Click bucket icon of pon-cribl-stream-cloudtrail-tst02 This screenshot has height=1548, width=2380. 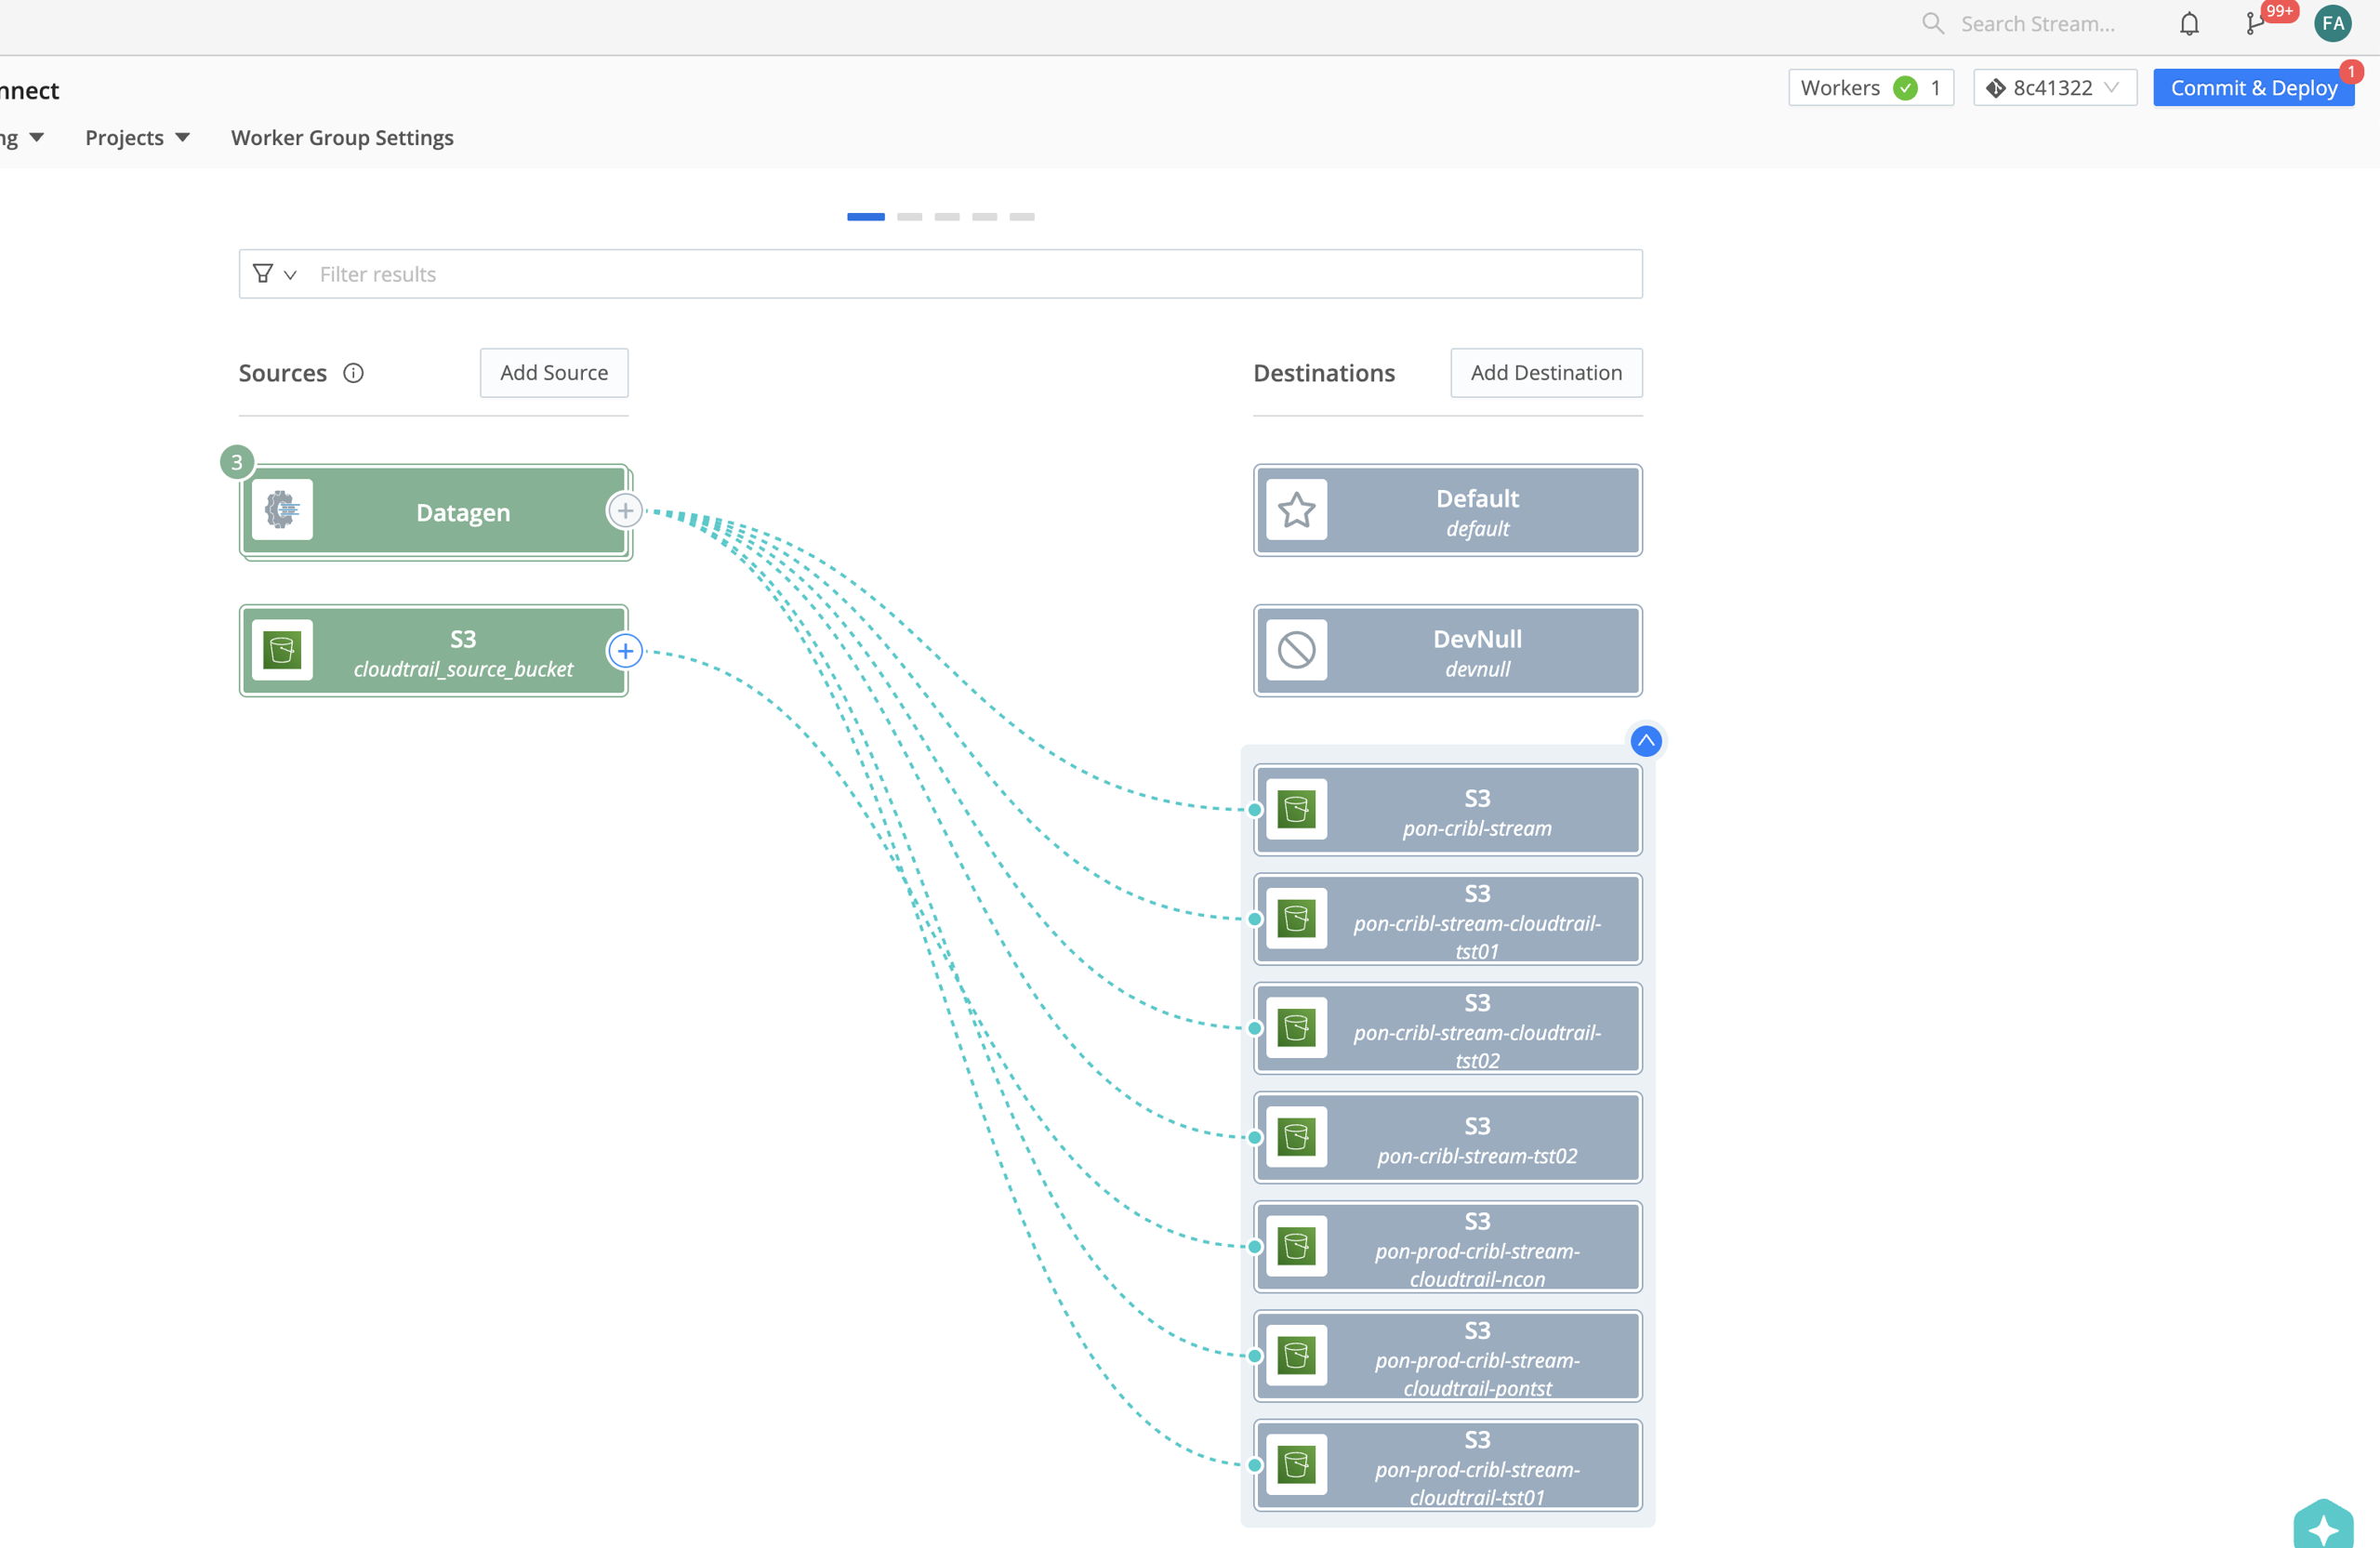click(1297, 1027)
